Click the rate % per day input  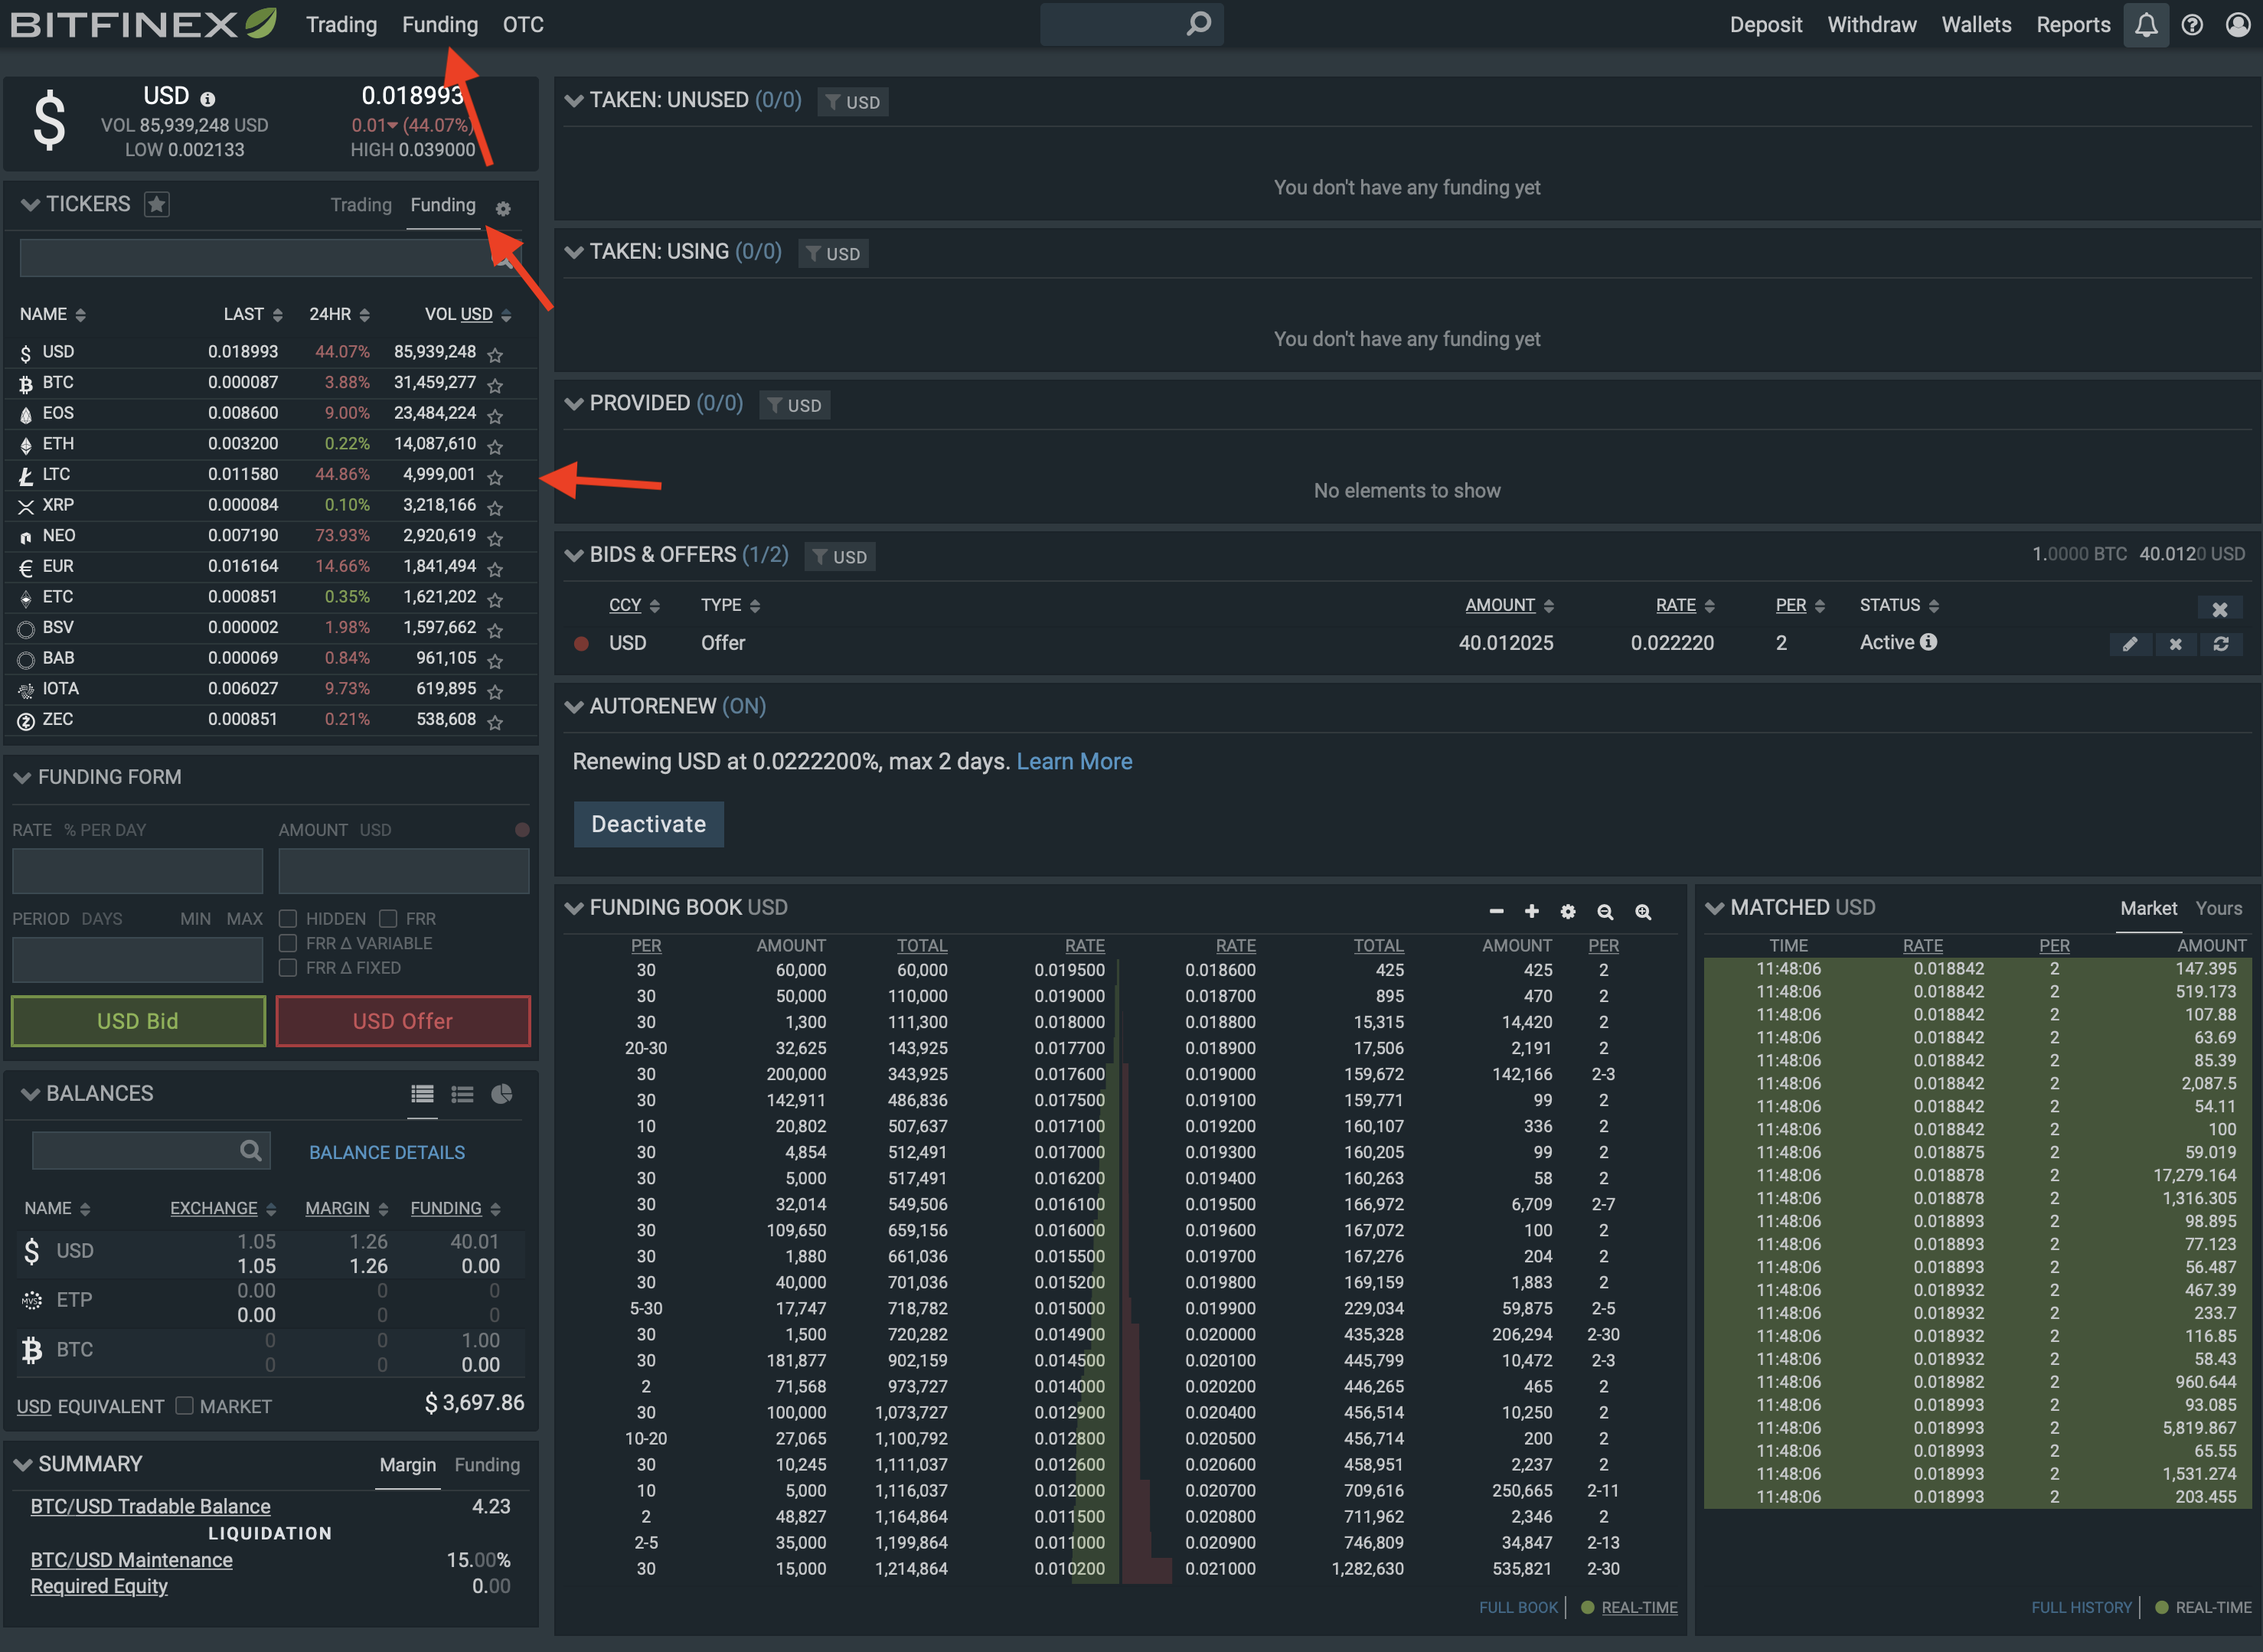[138, 871]
